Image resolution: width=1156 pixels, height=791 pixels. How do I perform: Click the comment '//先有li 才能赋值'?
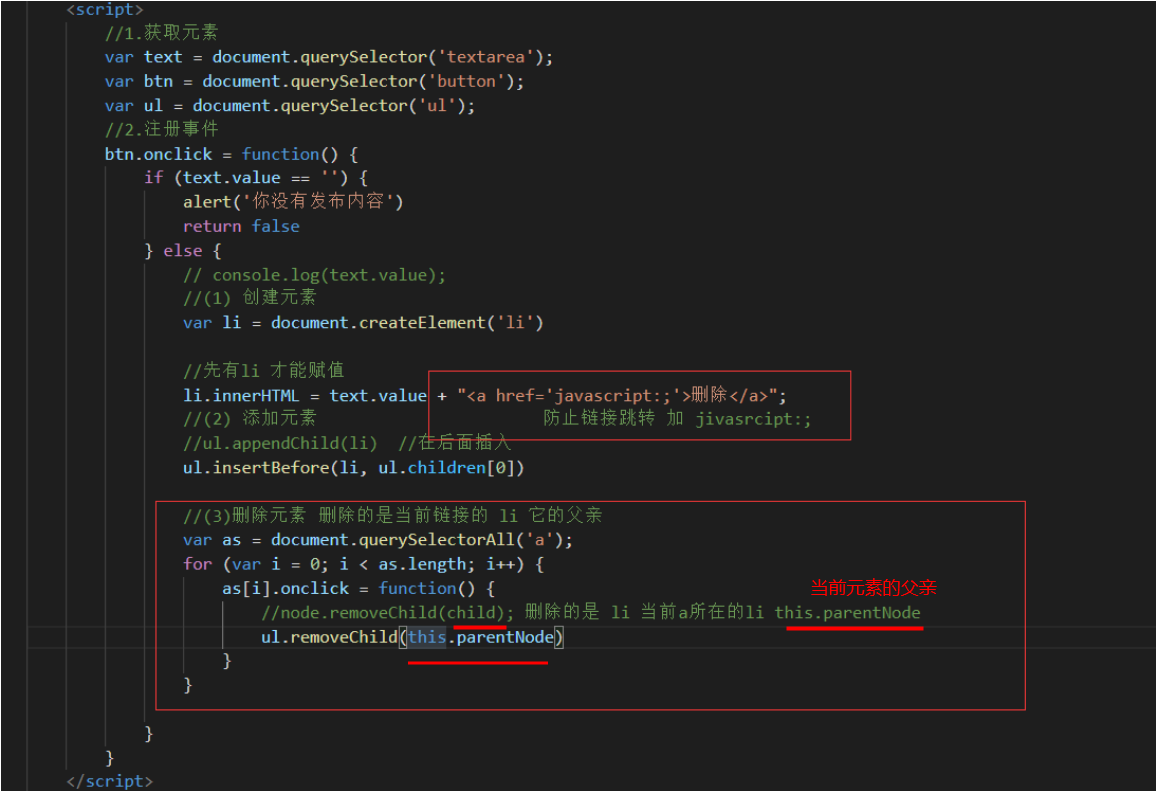tap(264, 370)
